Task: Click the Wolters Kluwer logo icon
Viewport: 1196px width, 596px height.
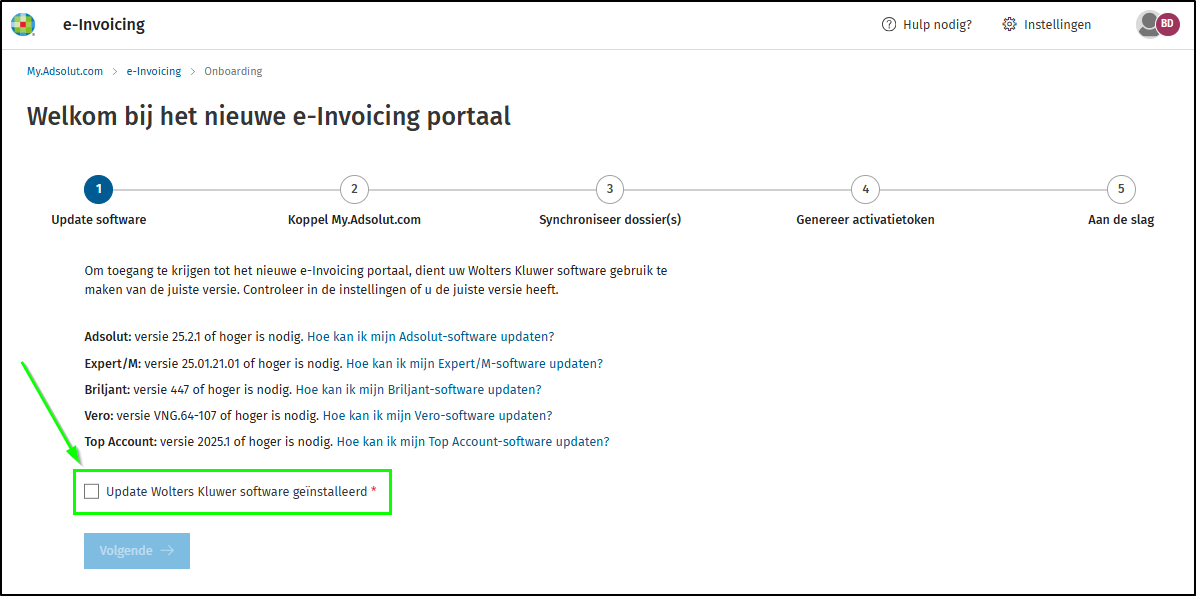Action: (x=23, y=25)
